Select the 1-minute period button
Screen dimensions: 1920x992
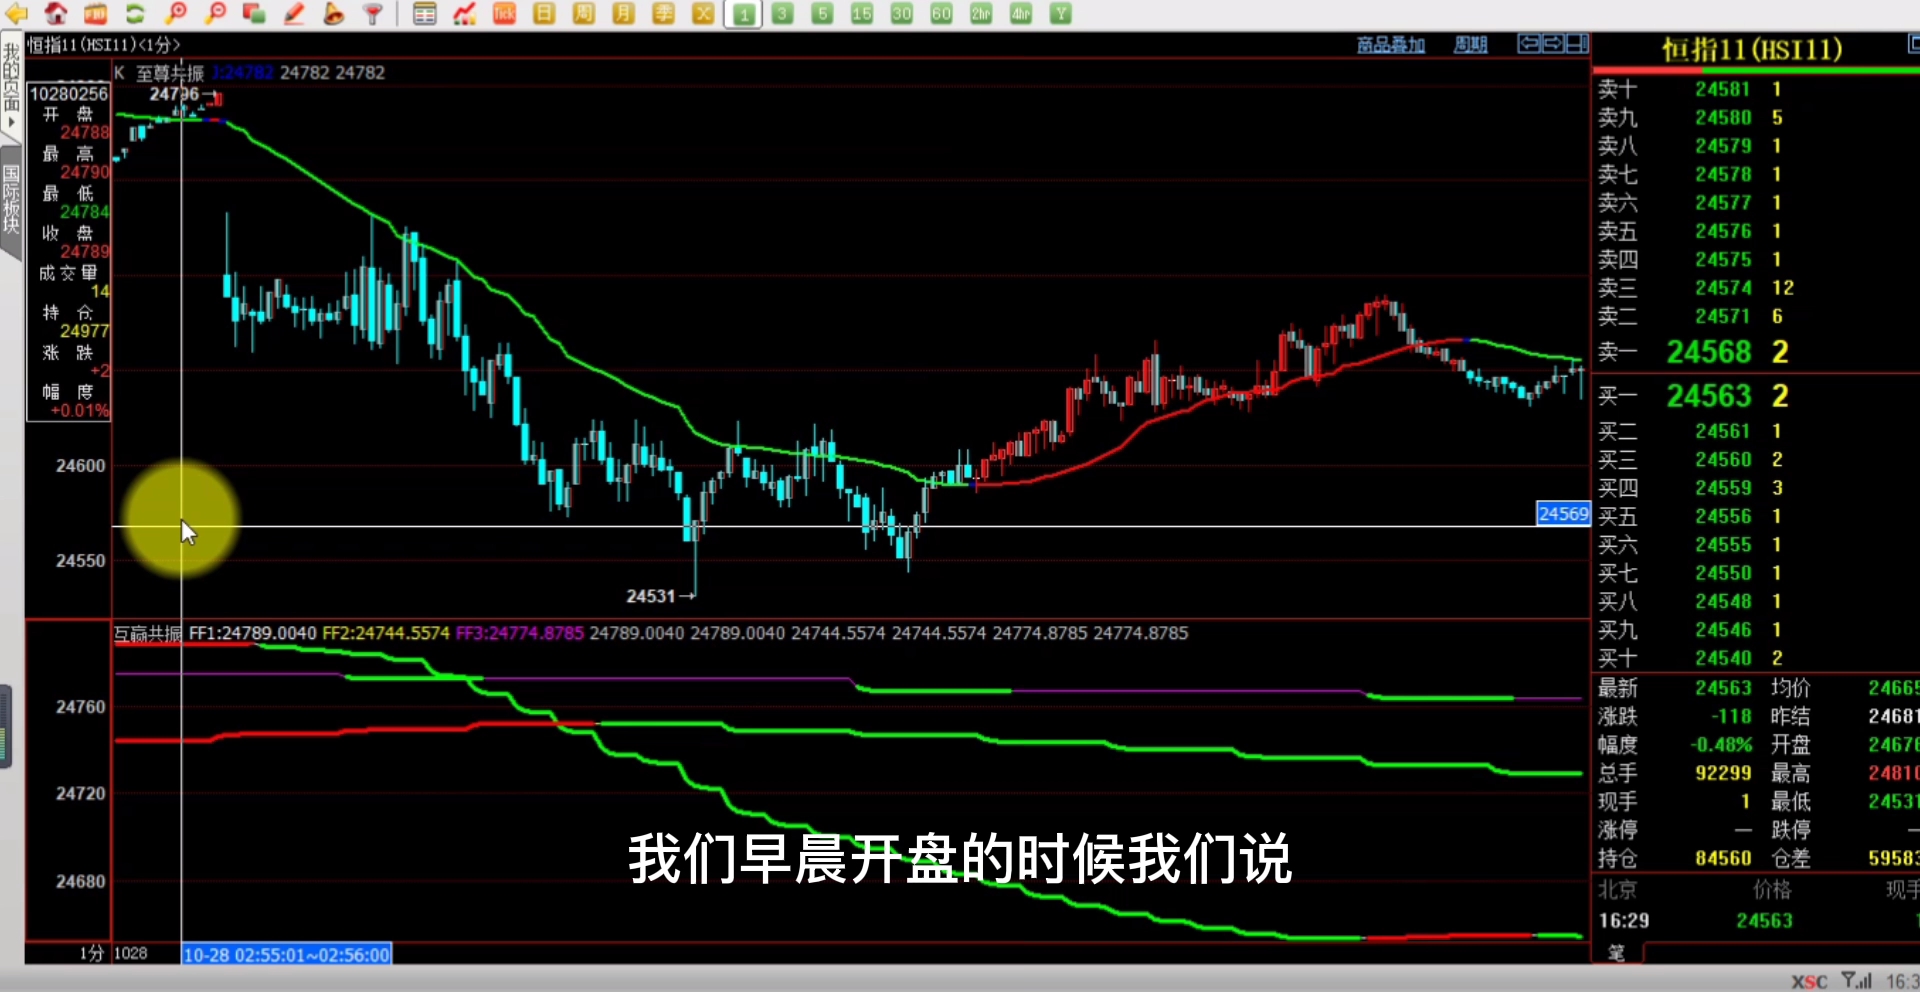coord(743,14)
